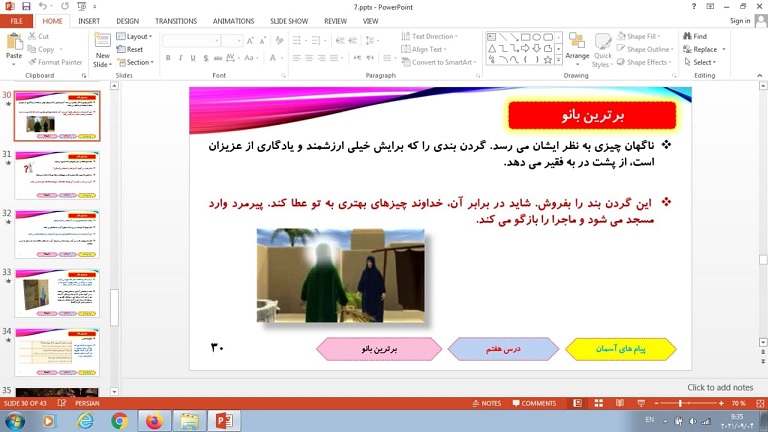Toggle Bold formatting

(168, 59)
